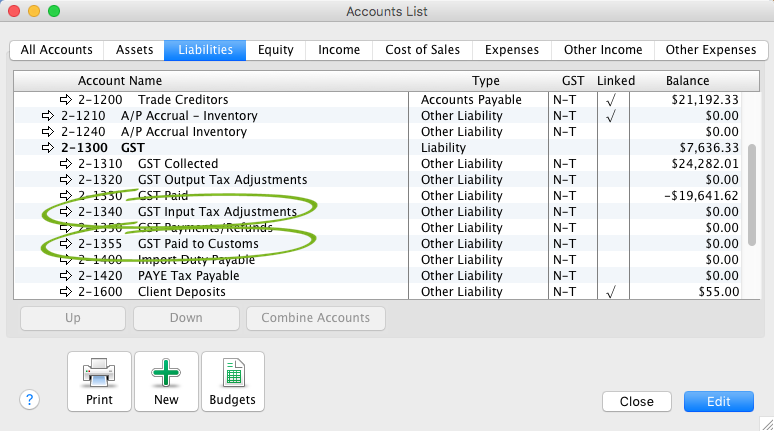The width and height of the screenshot is (774, 431).
Task: Switch to the Cost of Sales tab
Action: tap(423, 50)
